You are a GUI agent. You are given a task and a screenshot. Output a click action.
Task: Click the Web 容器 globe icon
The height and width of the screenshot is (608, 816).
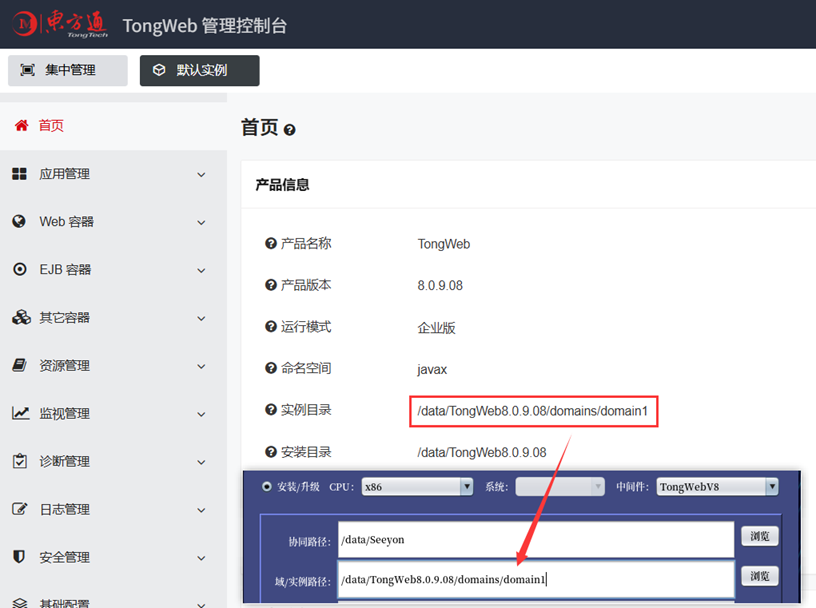click(19, 222)
